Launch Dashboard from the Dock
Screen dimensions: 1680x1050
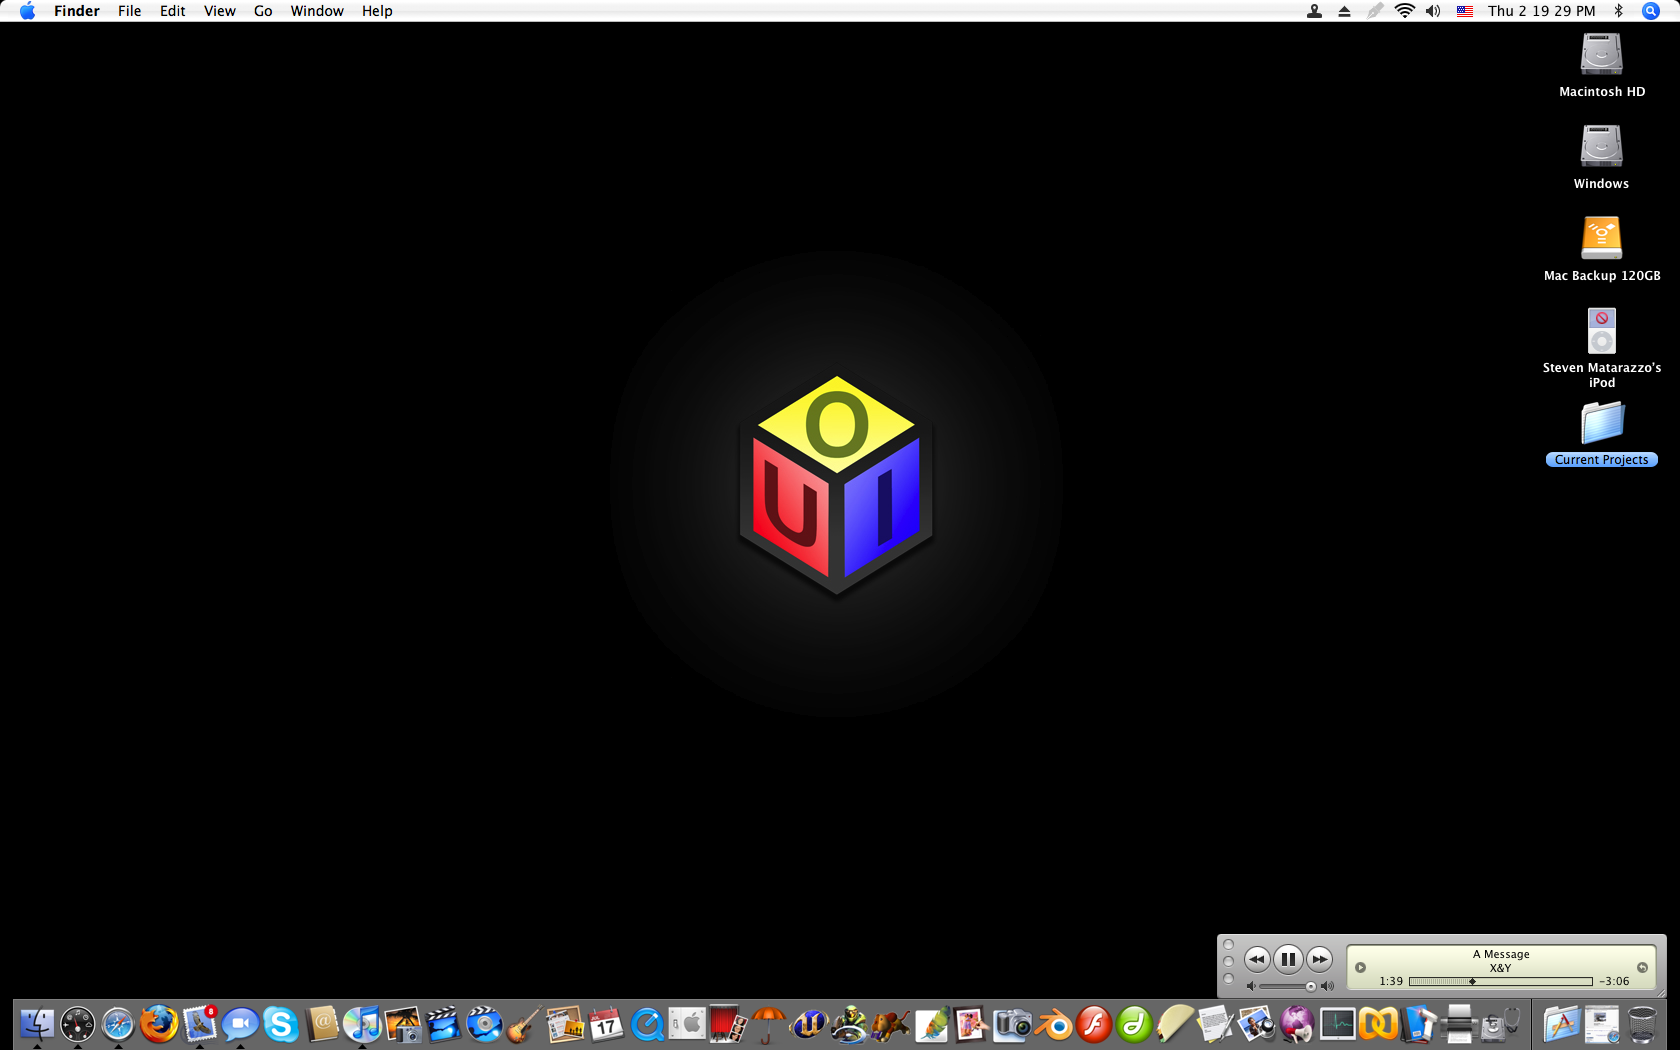click(77, 1024)
